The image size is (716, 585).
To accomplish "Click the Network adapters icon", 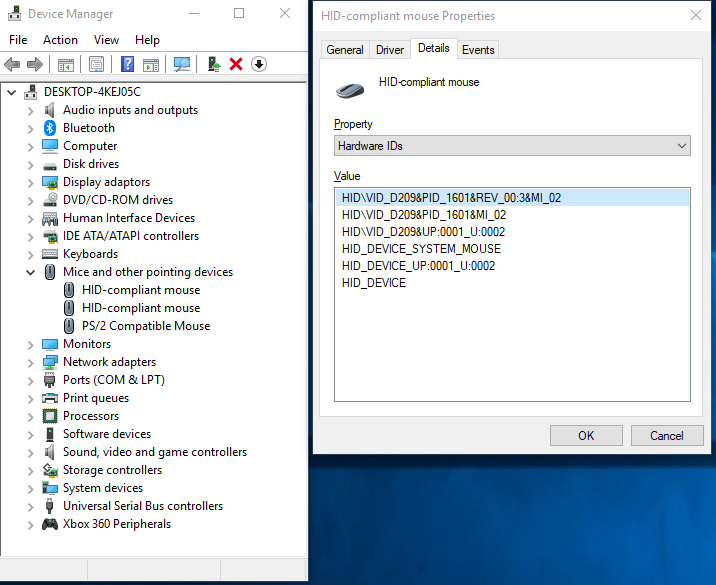I will (x=50, y=362).
